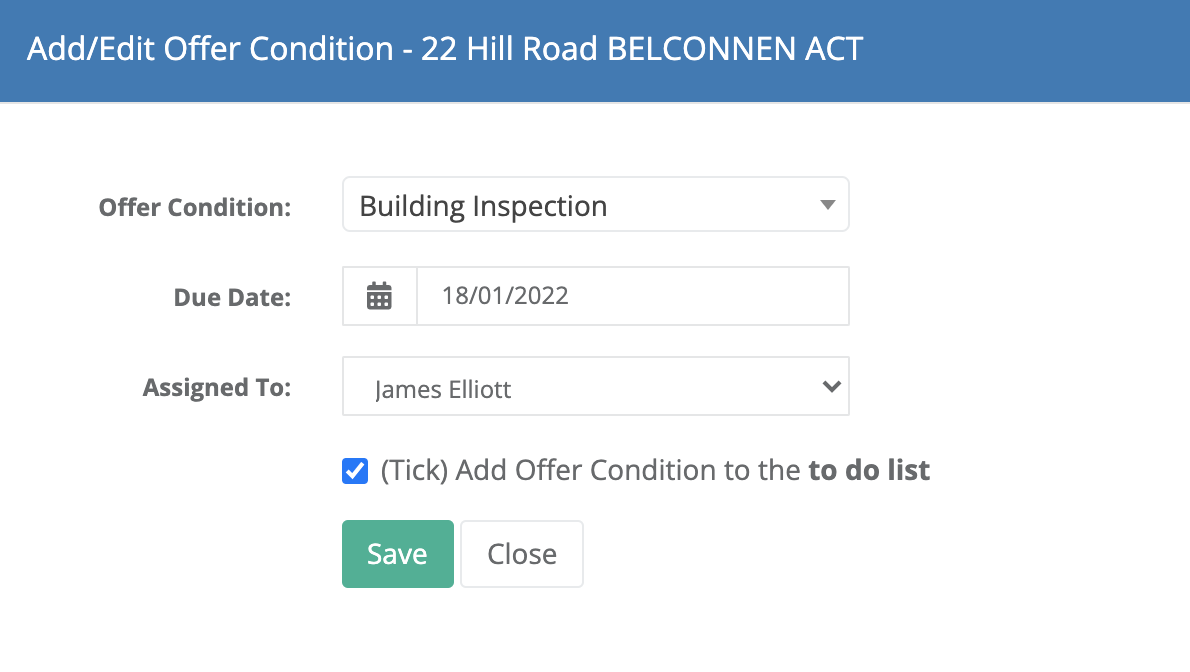Image resolution: width=1190 pixels, height=672 pixels.
Task: Expand the Assigned To dropdown
Action: point(596,386)
